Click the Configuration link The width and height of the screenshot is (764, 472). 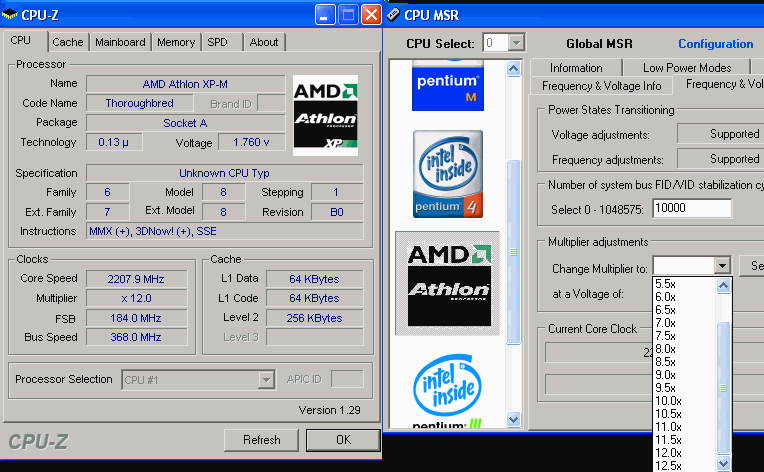pos(716,44)
